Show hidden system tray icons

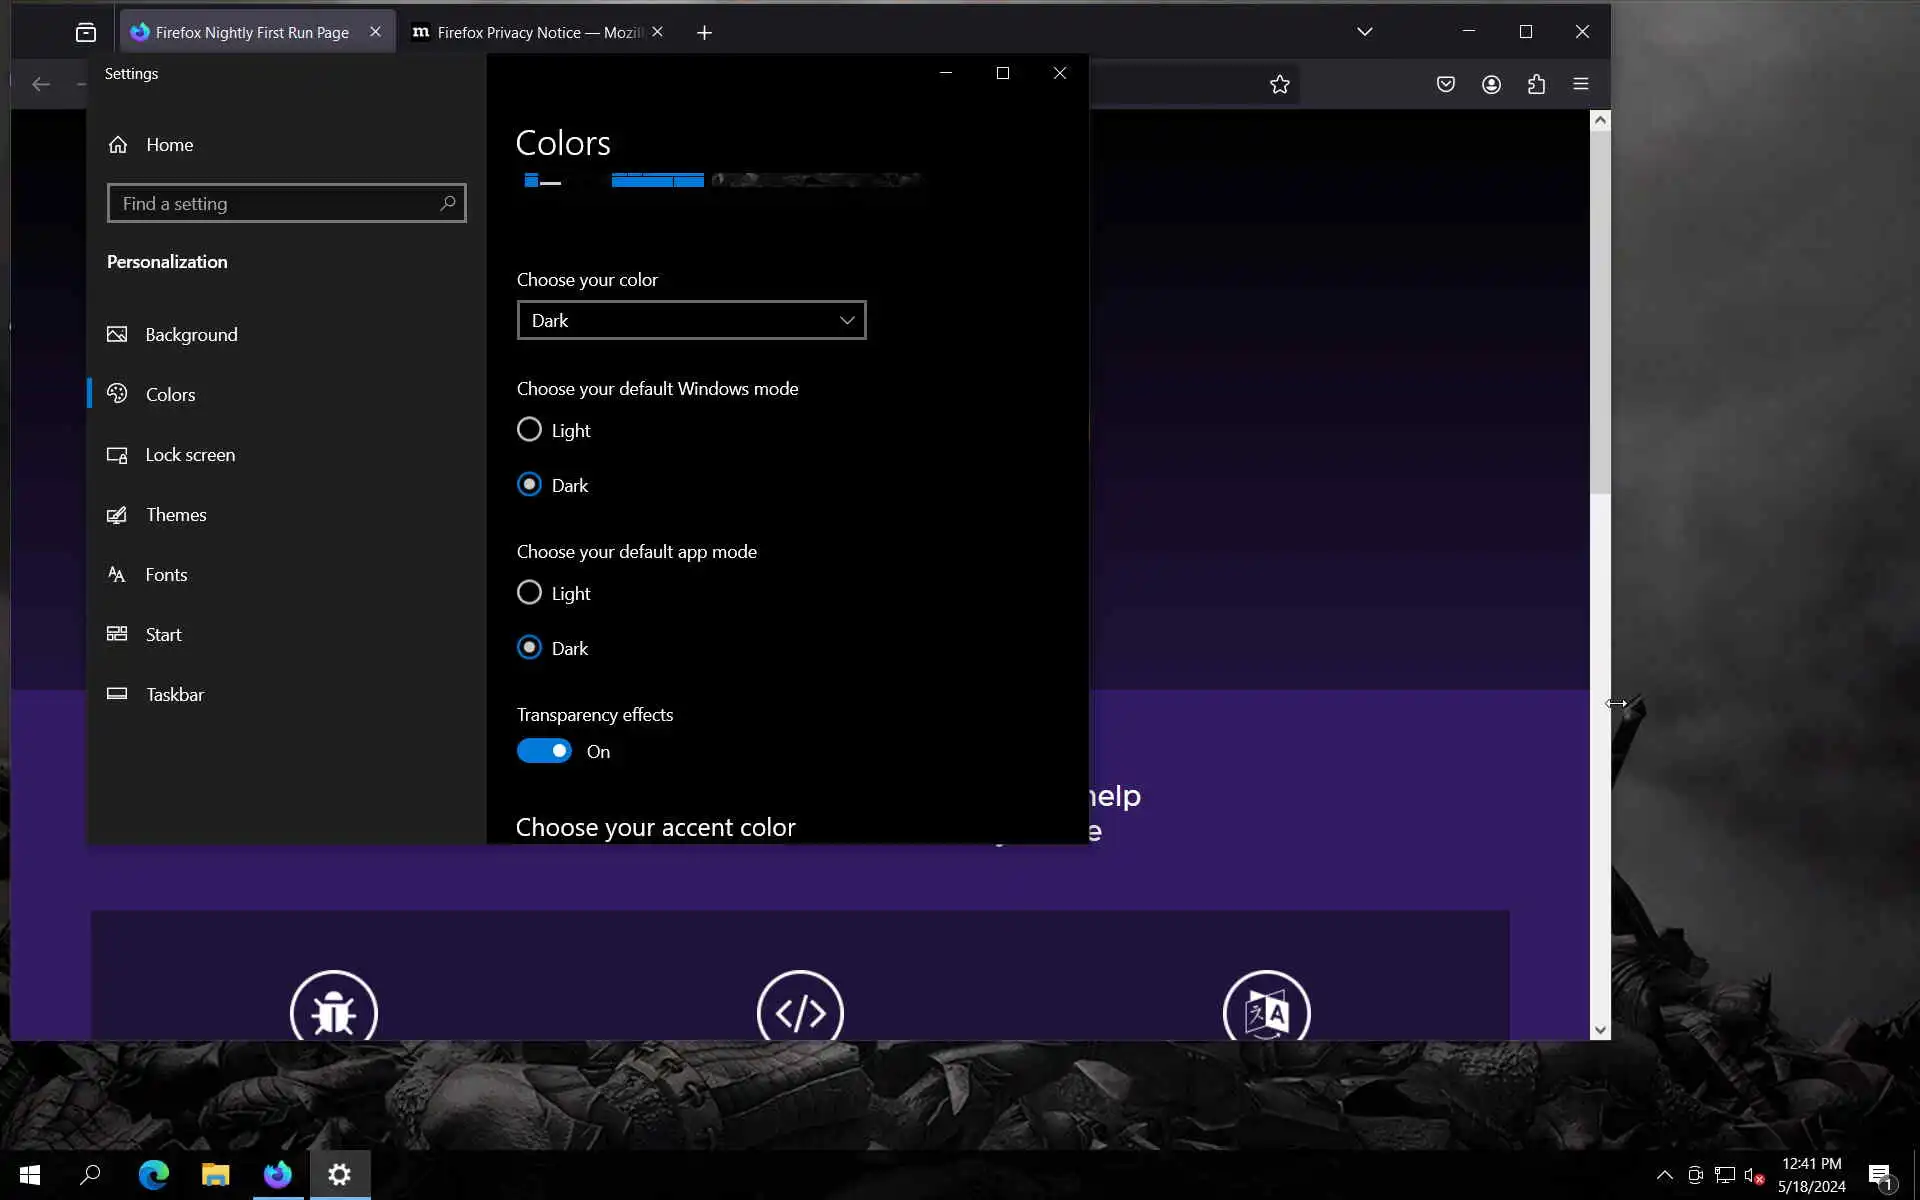pyautogui.click(x=1664, y=1175)
